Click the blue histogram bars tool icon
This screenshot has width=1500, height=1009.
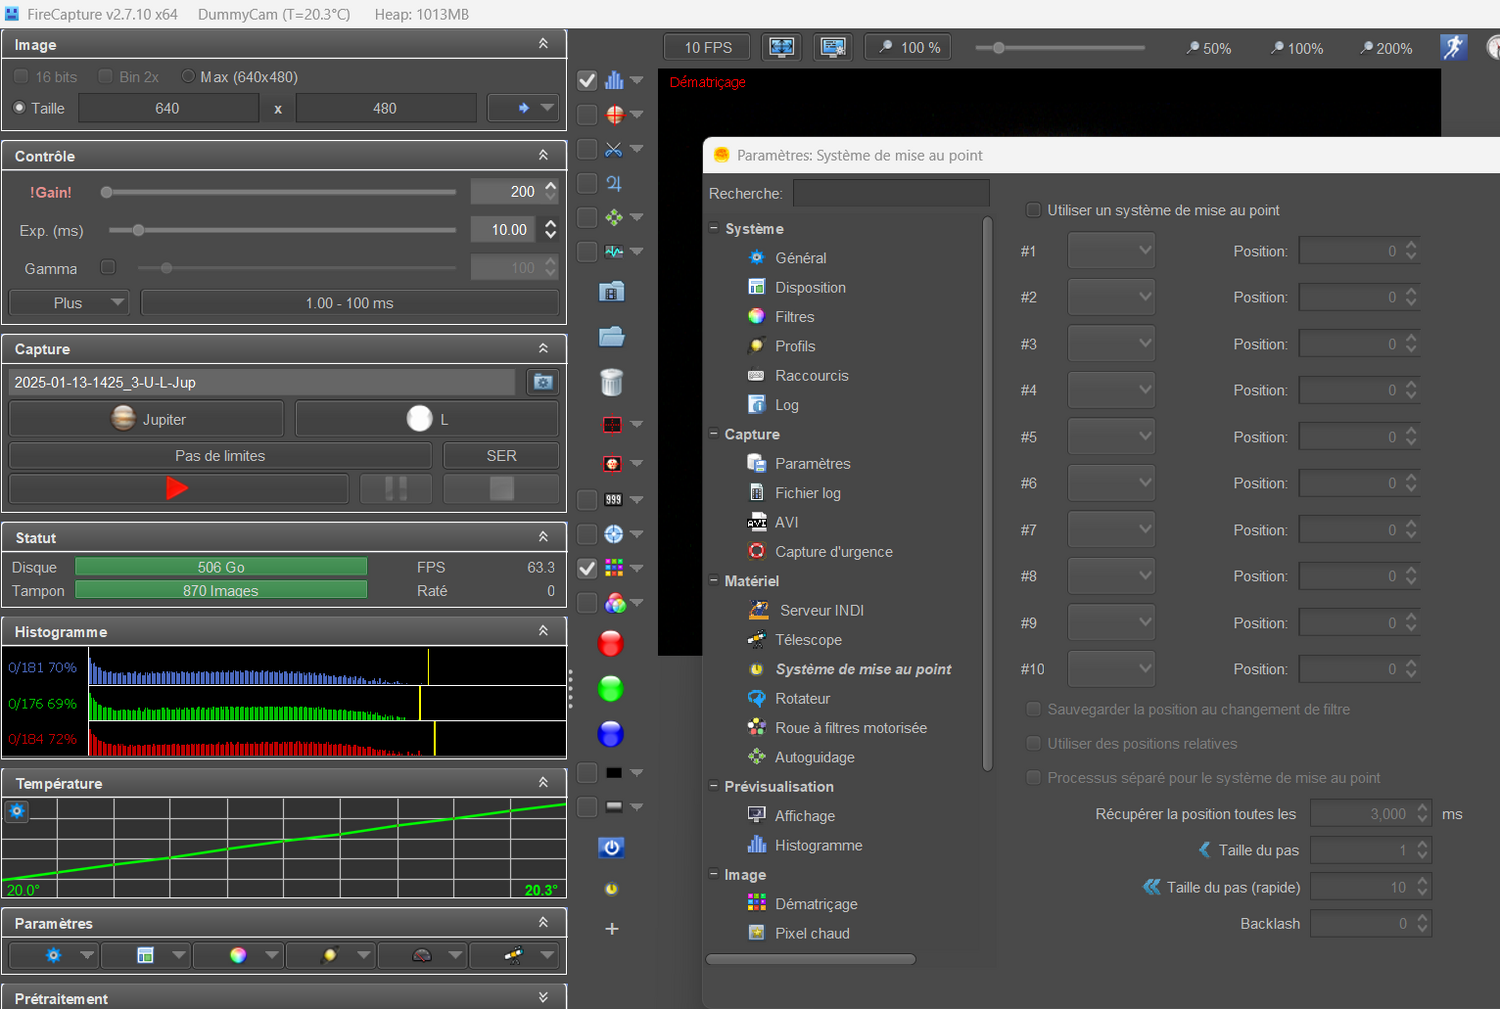pyautogui.click(x=614, y=80)
